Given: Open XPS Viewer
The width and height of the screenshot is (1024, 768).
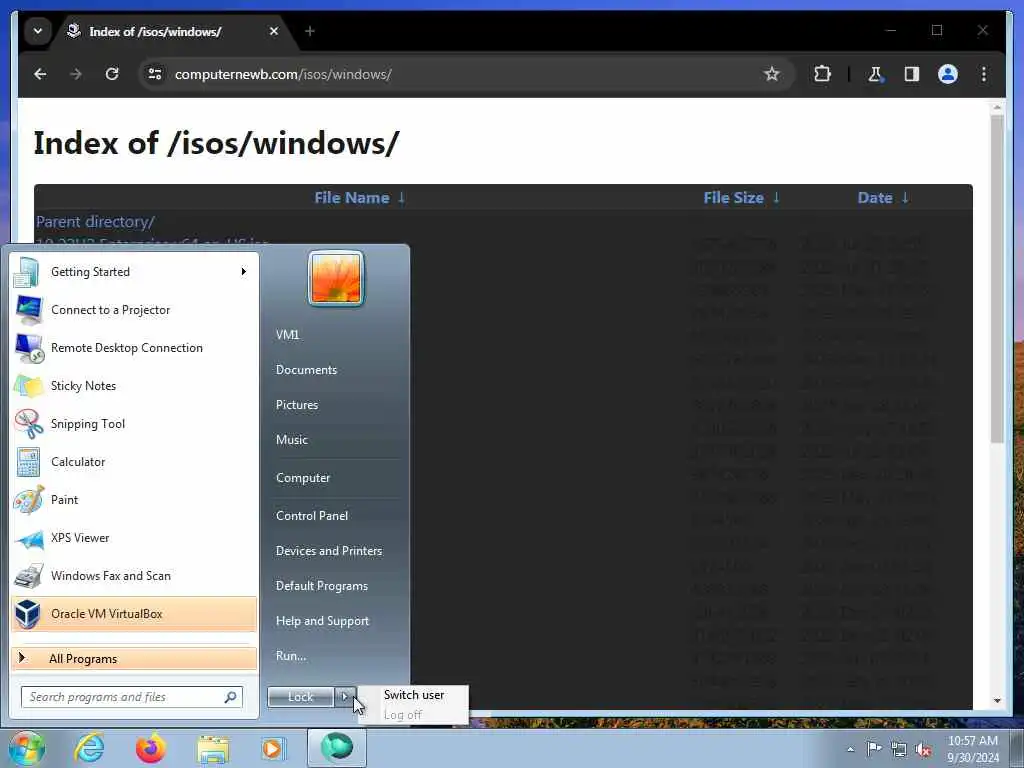Looking at the screenshot, I should pyautogui.click(x=135, y=537).
